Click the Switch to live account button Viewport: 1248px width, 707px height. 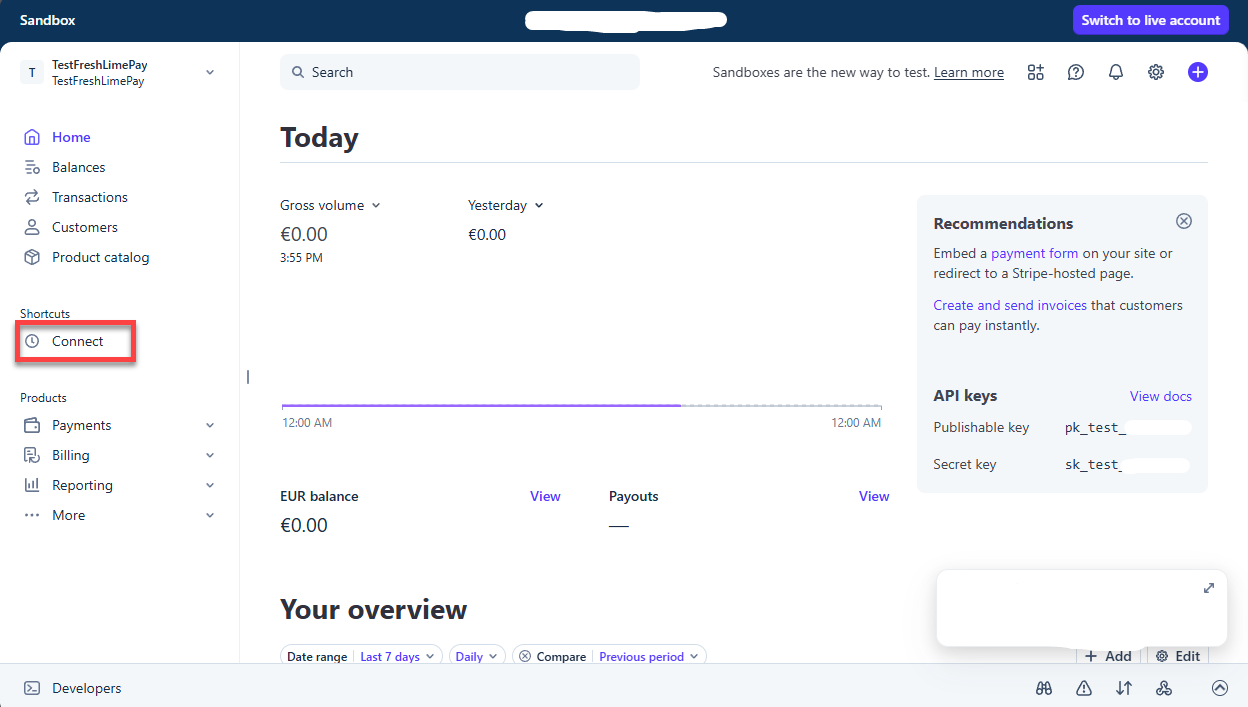(x=1150, y=20)
